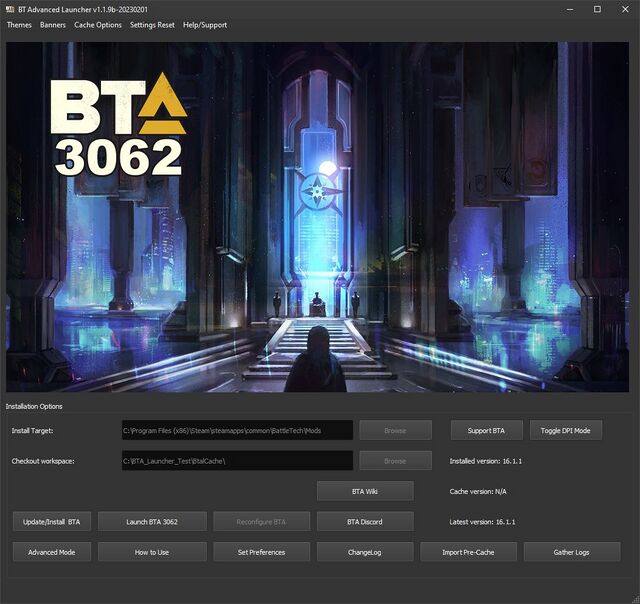Click Import Pre-Cache

(x=469, y=552)
